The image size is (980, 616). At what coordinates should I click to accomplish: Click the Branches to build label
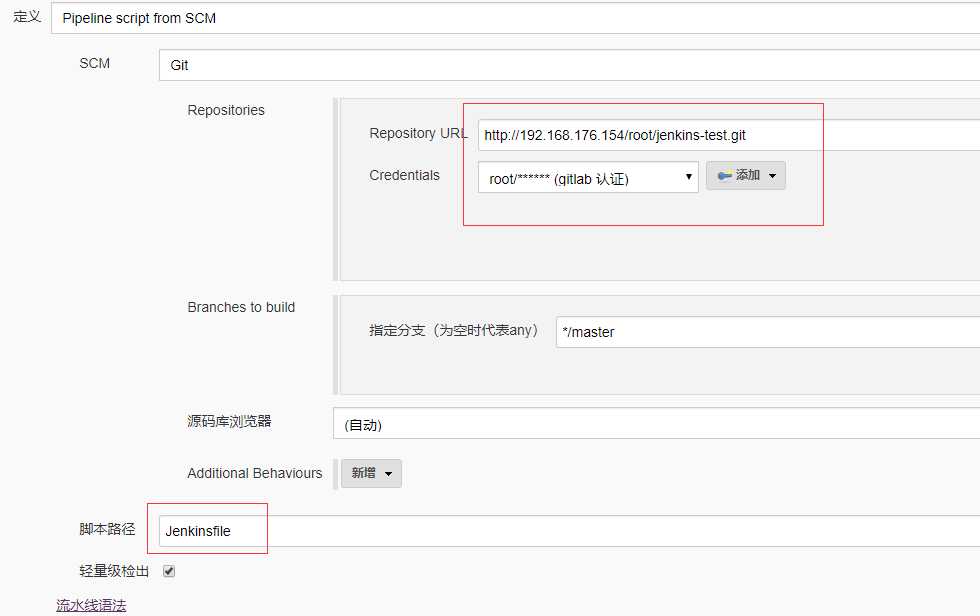241,307
